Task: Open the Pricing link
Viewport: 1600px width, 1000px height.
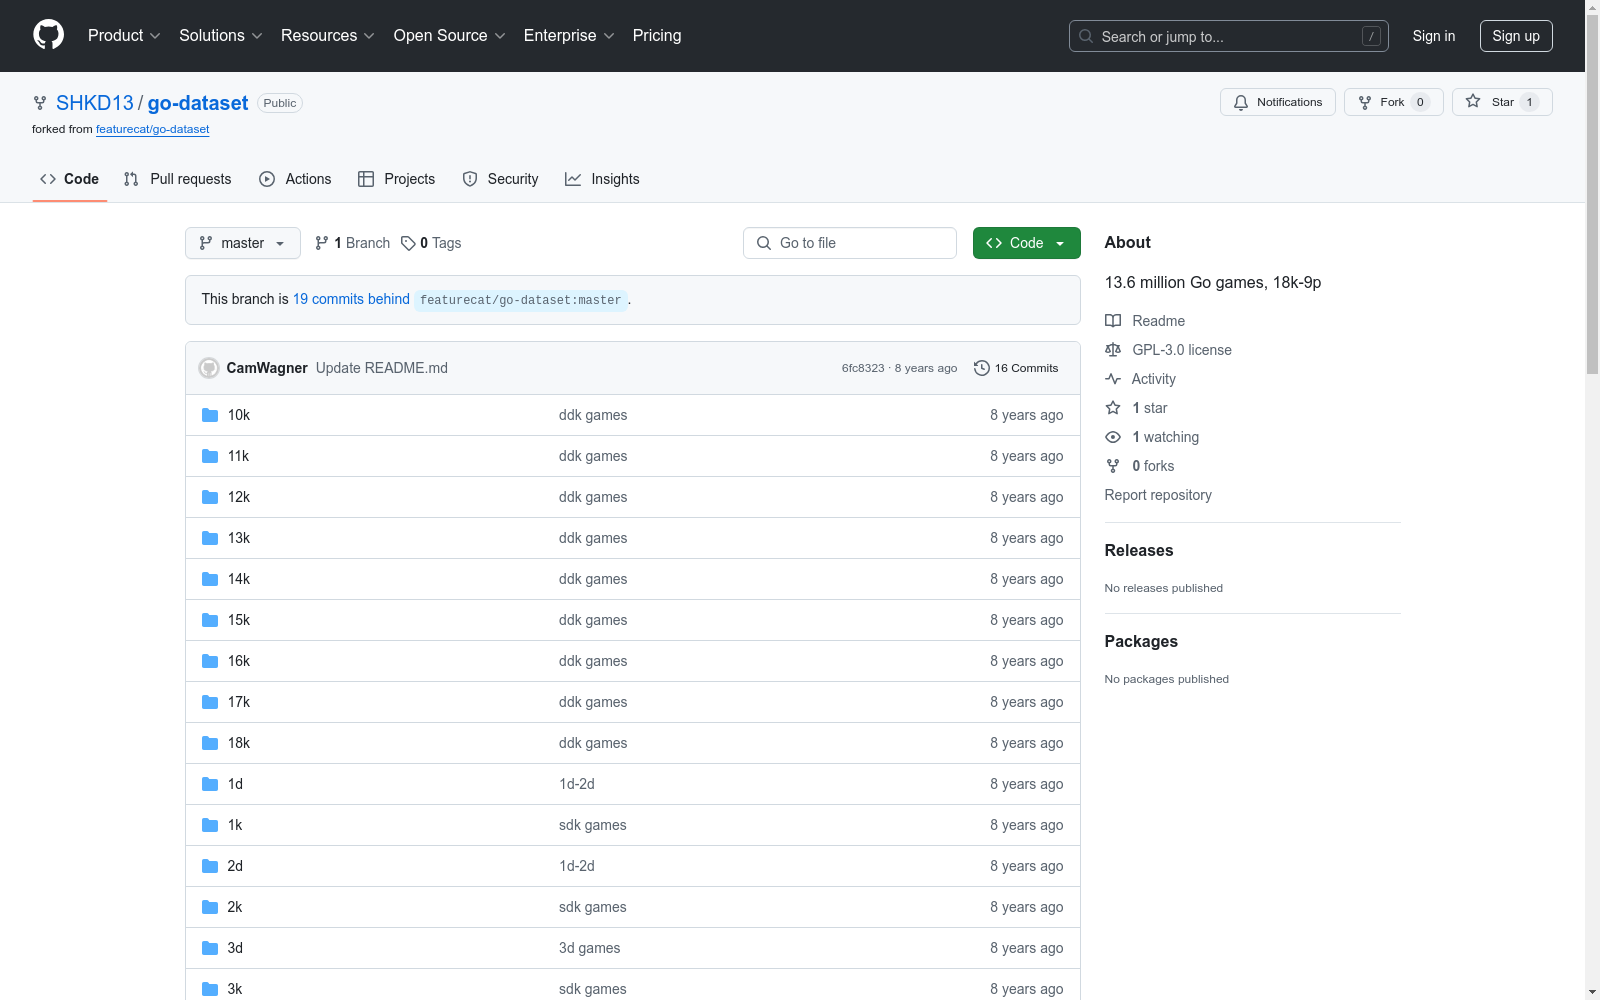Action: pyautogui.click(x=657, y=36)
